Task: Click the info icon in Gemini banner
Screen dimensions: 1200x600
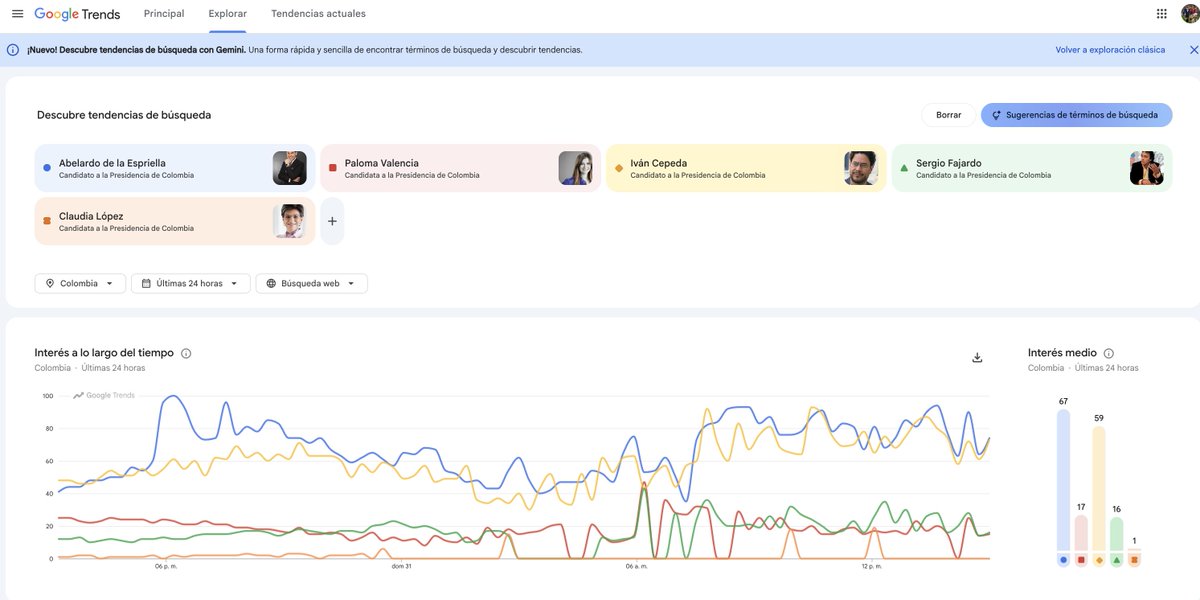Action: coord(13,50)
